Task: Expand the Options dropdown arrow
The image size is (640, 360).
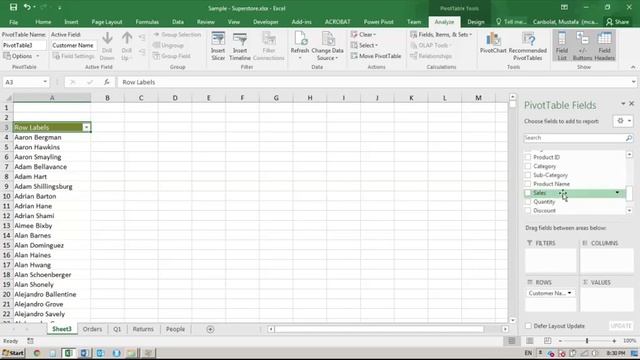Action: 38,56
